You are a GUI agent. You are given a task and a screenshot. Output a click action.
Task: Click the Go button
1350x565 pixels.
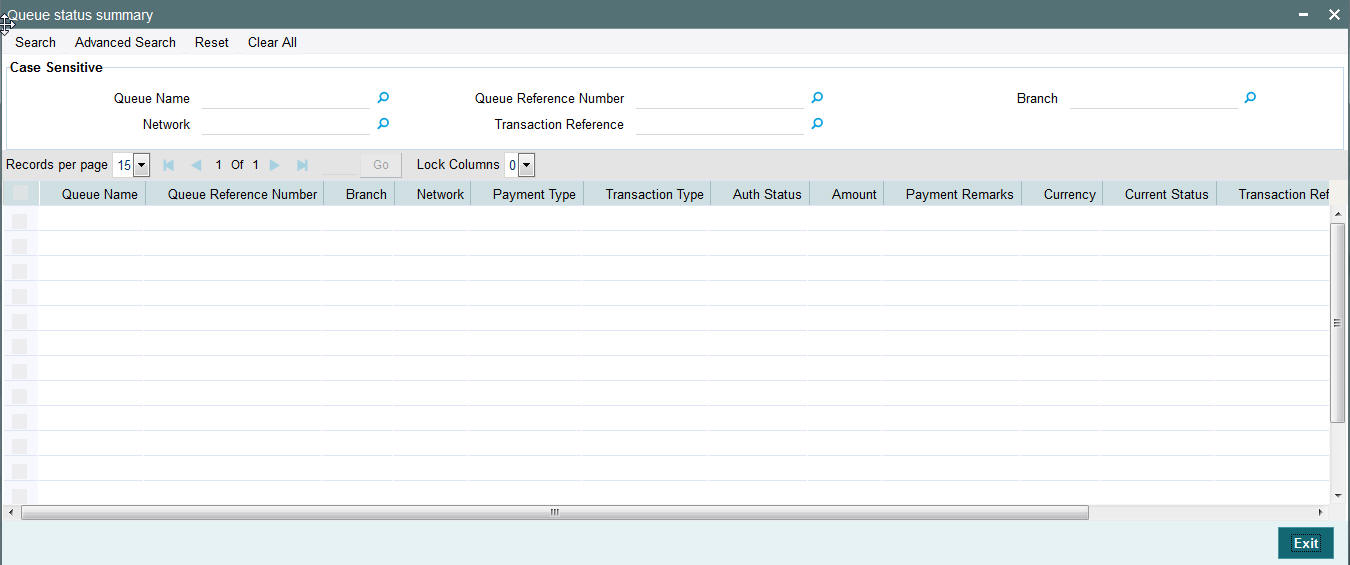tap(381, 165)
